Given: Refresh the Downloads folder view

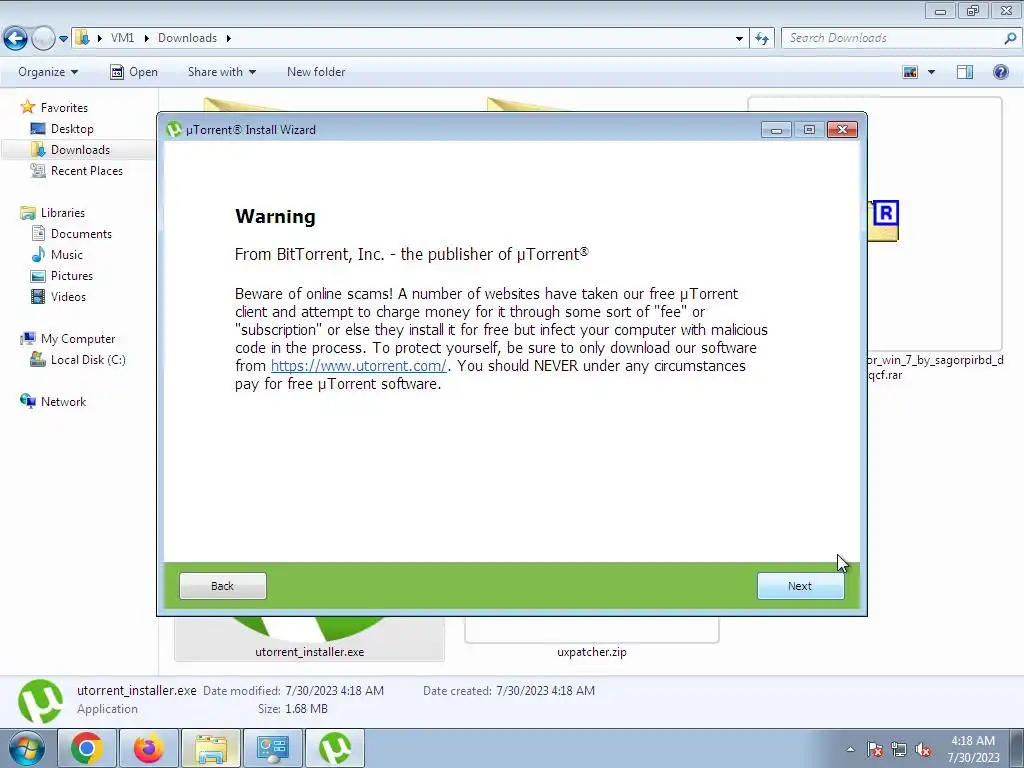Looking at the screenshot, I should coord(761,39).
